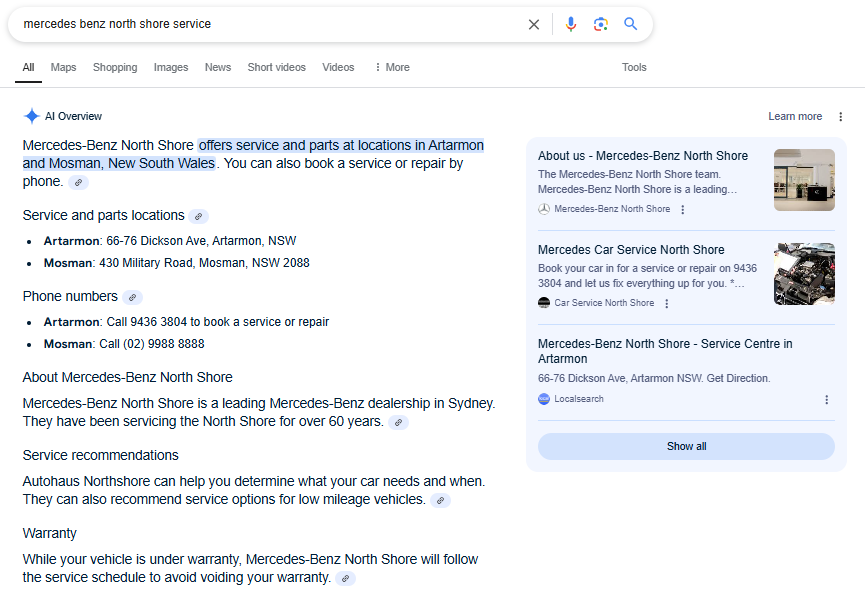Open three-dot menu for Mercedes-Benz North Shore source
865x594 pixels.
[x=683, y=210]
